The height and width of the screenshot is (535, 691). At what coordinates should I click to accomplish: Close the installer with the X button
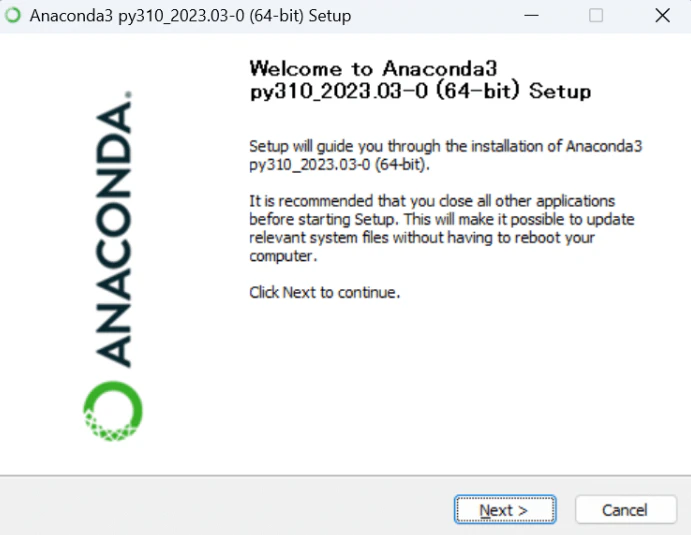[x=662, y=15]
